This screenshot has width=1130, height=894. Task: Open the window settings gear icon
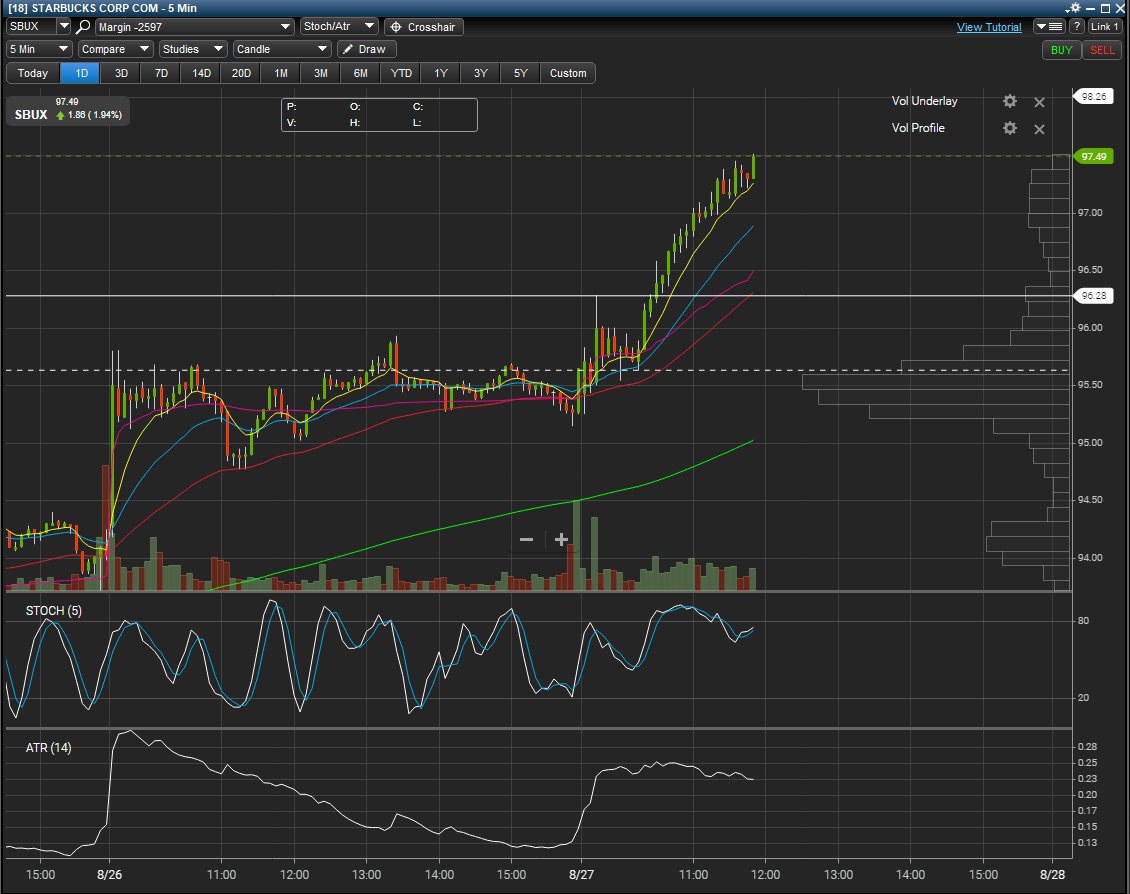(1074, 8)
